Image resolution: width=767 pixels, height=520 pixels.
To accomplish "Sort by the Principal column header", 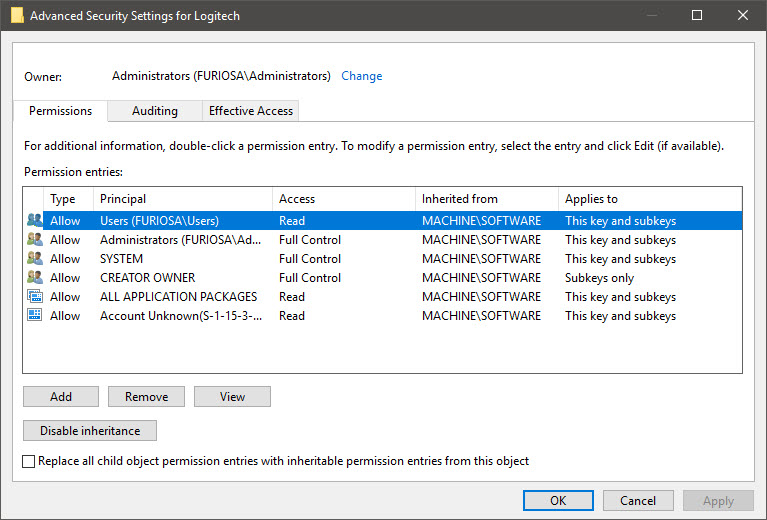I will pyautogui.click(x=182, y=199).
